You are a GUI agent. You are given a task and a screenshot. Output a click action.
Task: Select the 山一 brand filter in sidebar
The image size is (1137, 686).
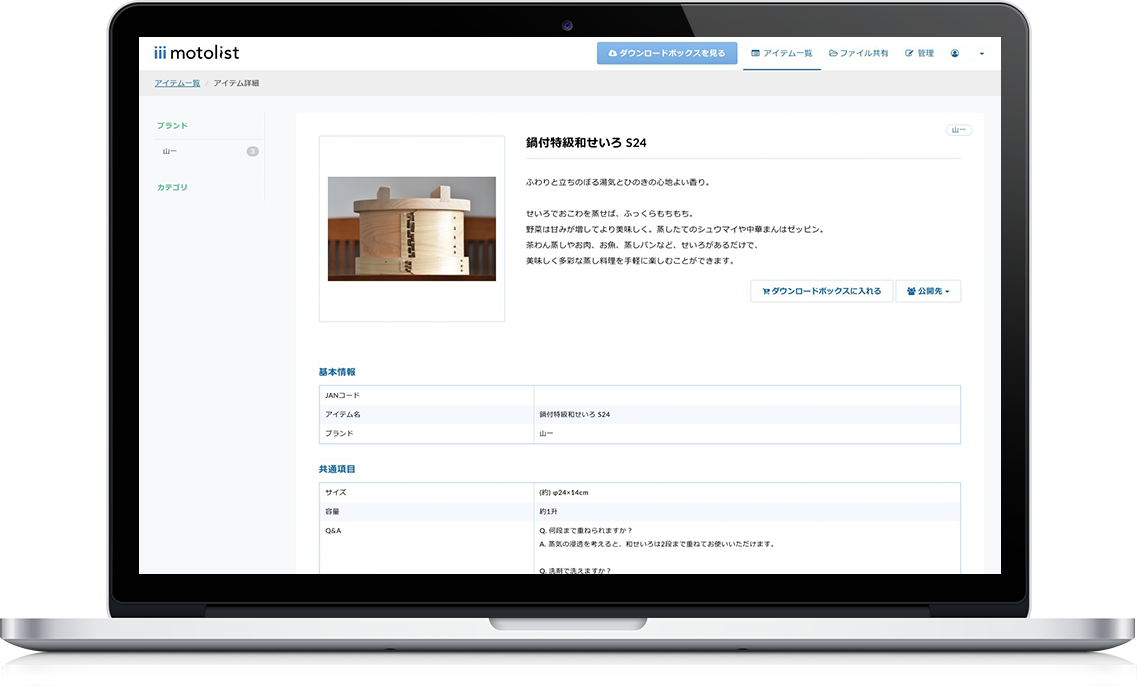click(x=170, y=152)
